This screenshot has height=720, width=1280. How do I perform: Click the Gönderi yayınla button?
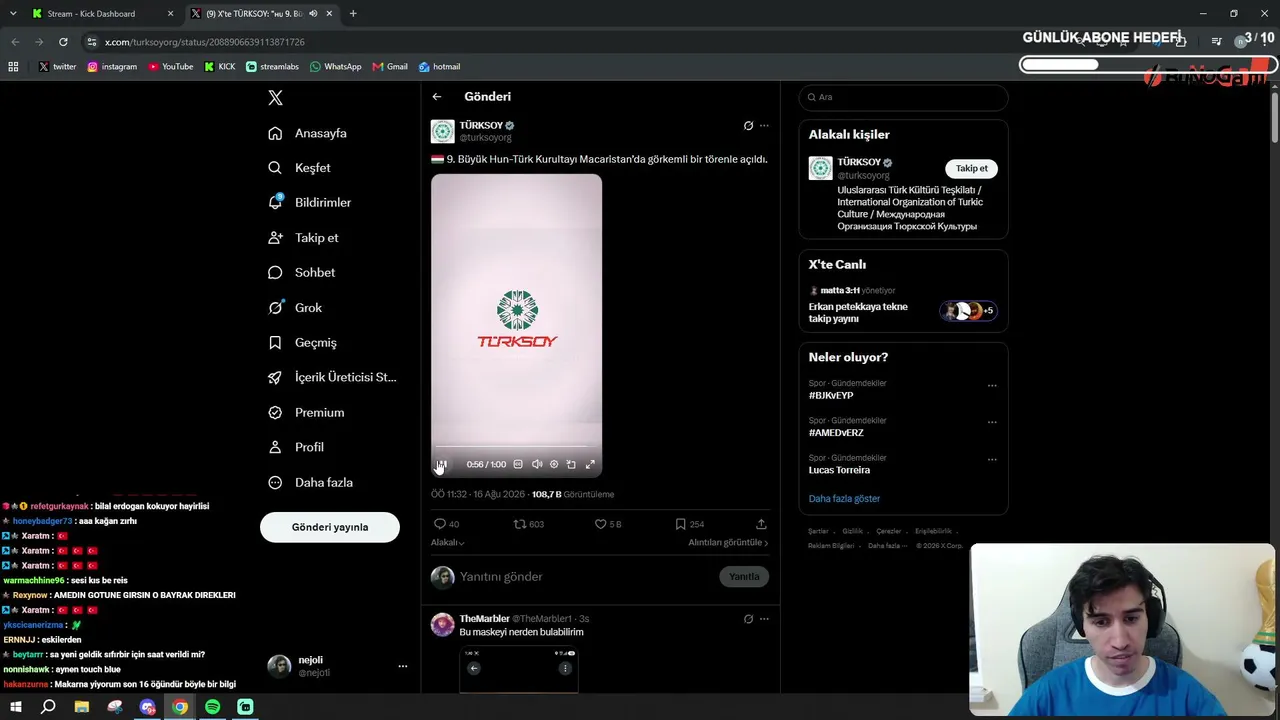(330, 527)
